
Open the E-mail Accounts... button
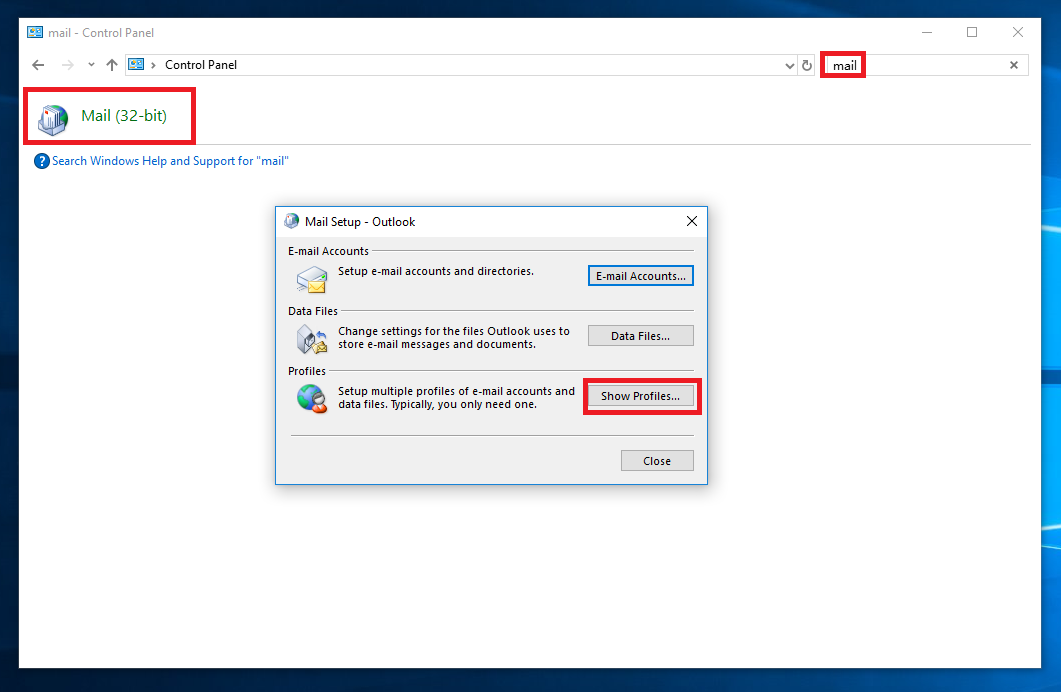pyautogui.click(x=641, y=276)
